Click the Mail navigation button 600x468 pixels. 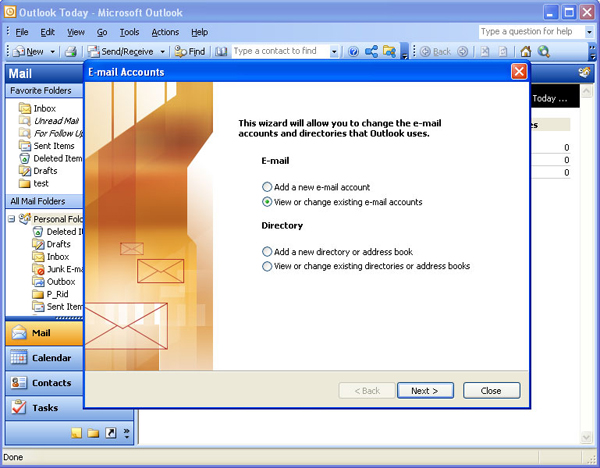[44, 333]
